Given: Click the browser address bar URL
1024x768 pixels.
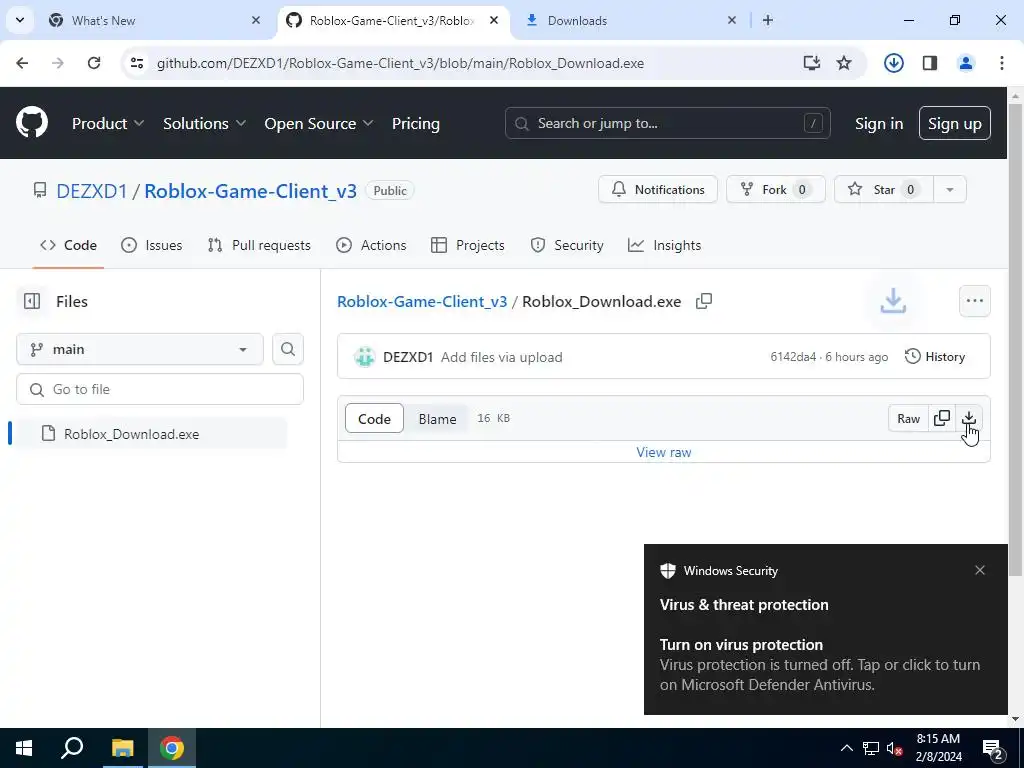Looking at the screenshot, I should tap(400, 63).
